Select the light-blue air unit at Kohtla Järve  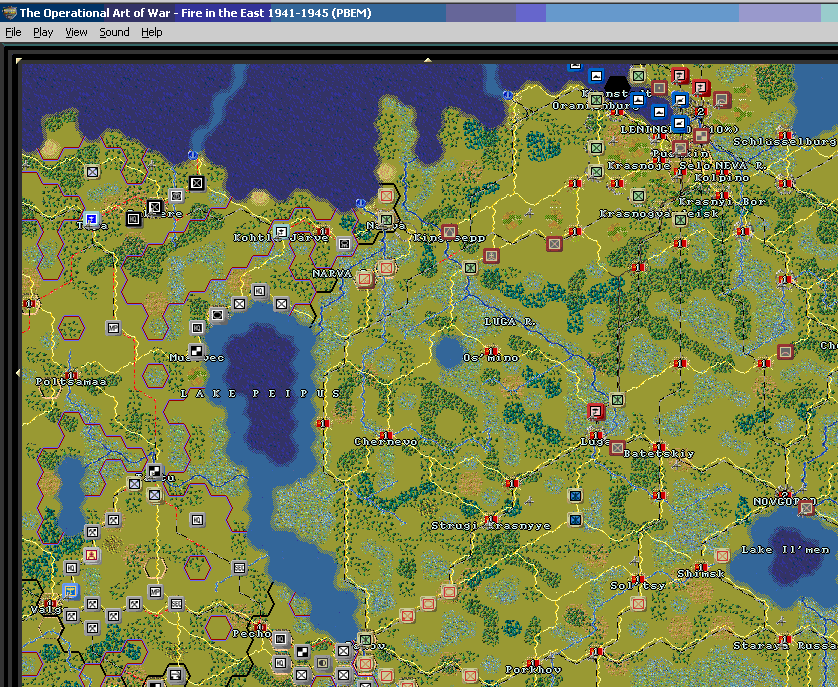tap(281, 231)
